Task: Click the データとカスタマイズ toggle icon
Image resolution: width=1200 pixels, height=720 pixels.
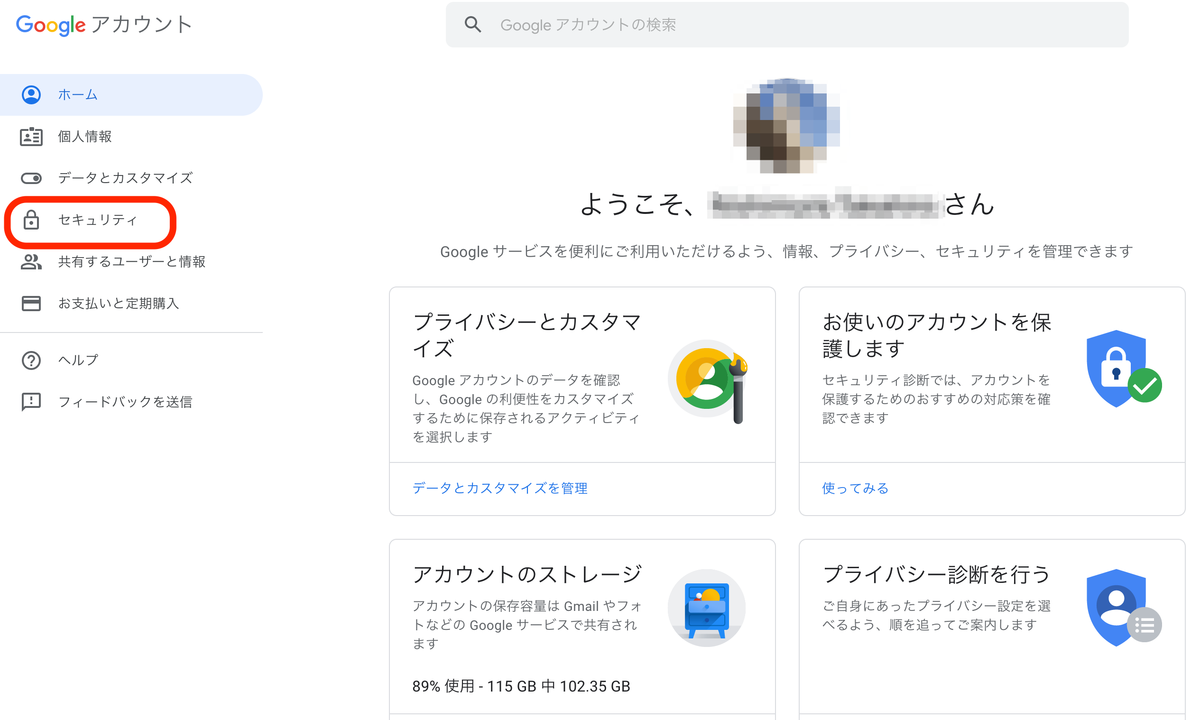Action: point(31,178)
